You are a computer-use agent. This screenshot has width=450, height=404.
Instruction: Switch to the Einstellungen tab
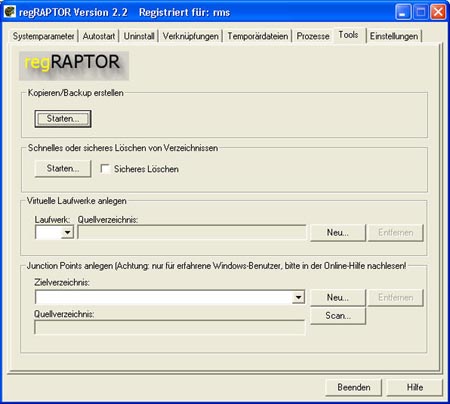click(x=394, y=36)
